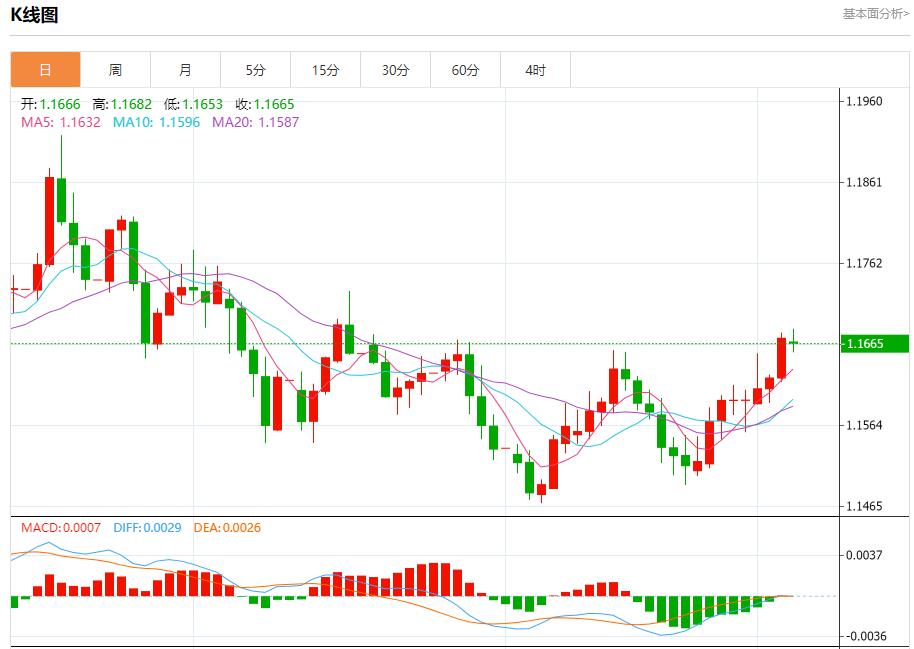Click the 开 opening price readout
Screen dimensions: 914x649
point(50,104)
